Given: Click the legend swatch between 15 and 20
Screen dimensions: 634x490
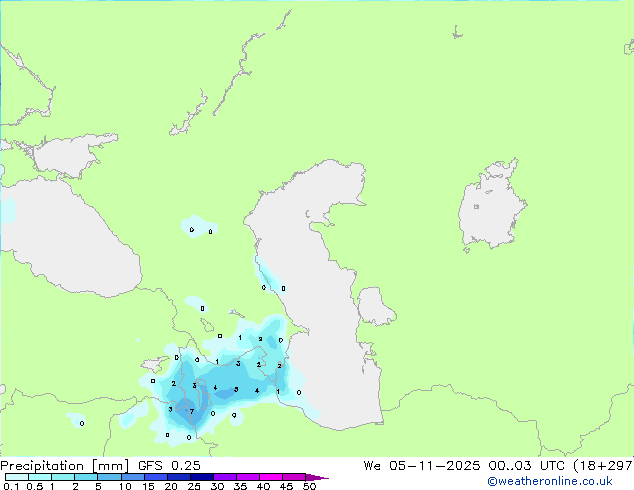Looking at the screenshot, I should (x=156, y=477).
